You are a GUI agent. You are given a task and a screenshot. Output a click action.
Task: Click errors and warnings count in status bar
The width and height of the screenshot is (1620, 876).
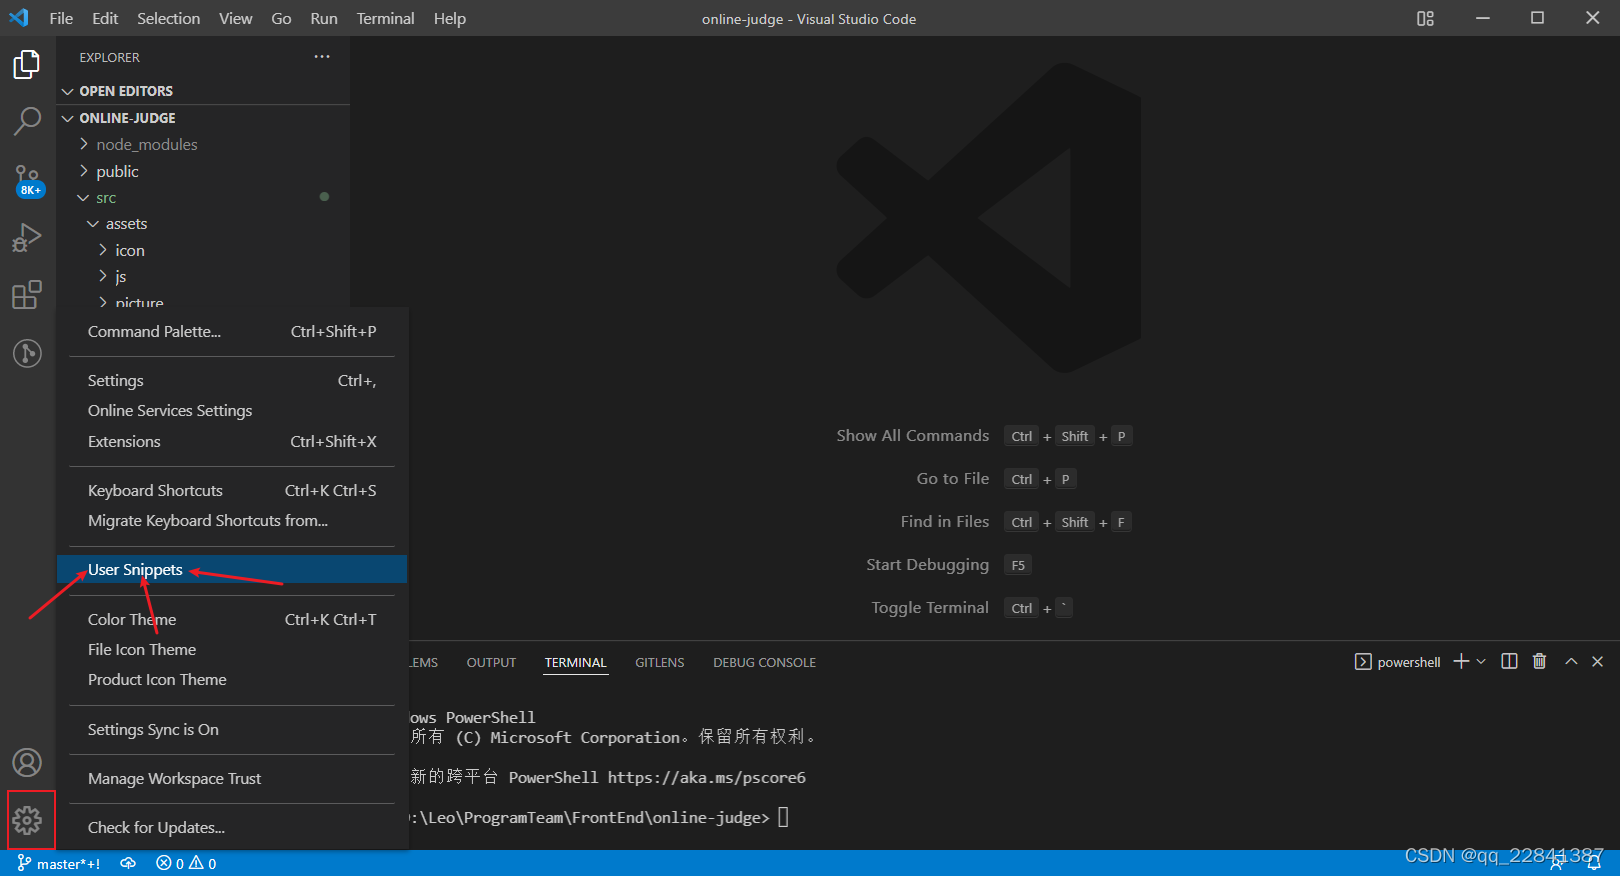[186, 864]
